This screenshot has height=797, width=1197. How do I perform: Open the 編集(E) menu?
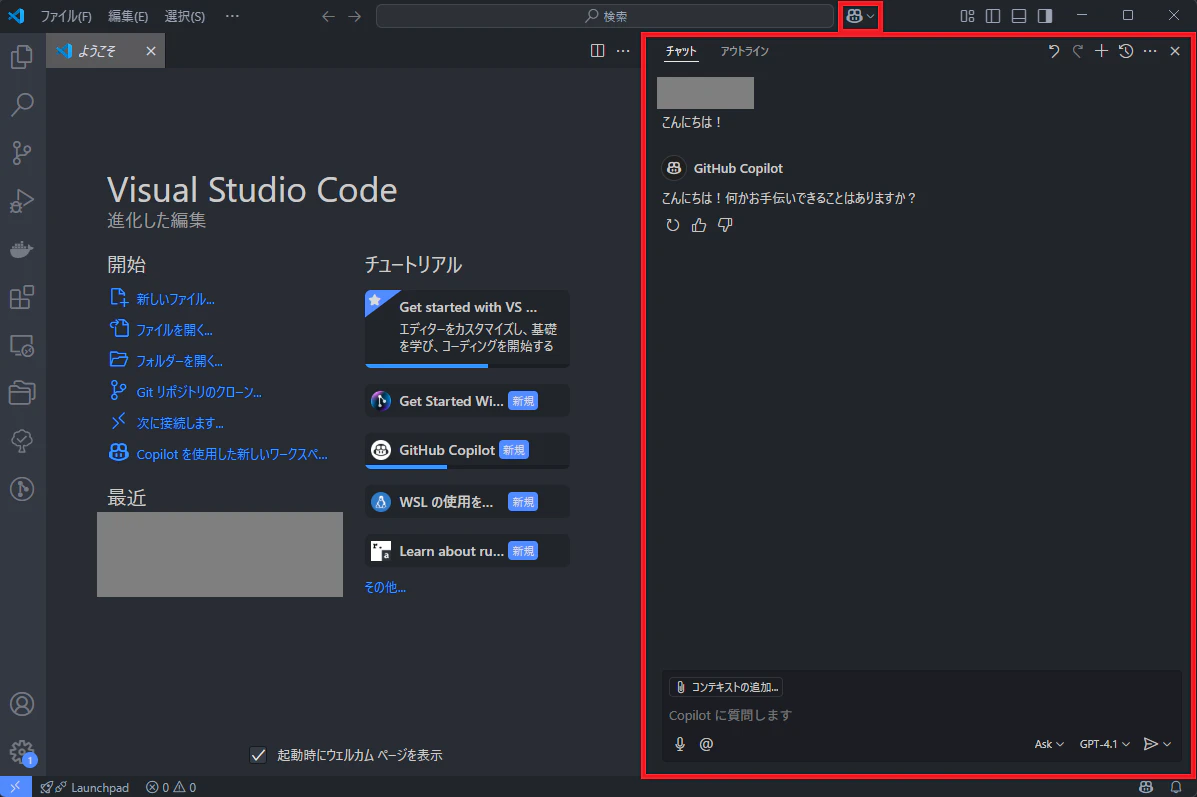(127, 16)
